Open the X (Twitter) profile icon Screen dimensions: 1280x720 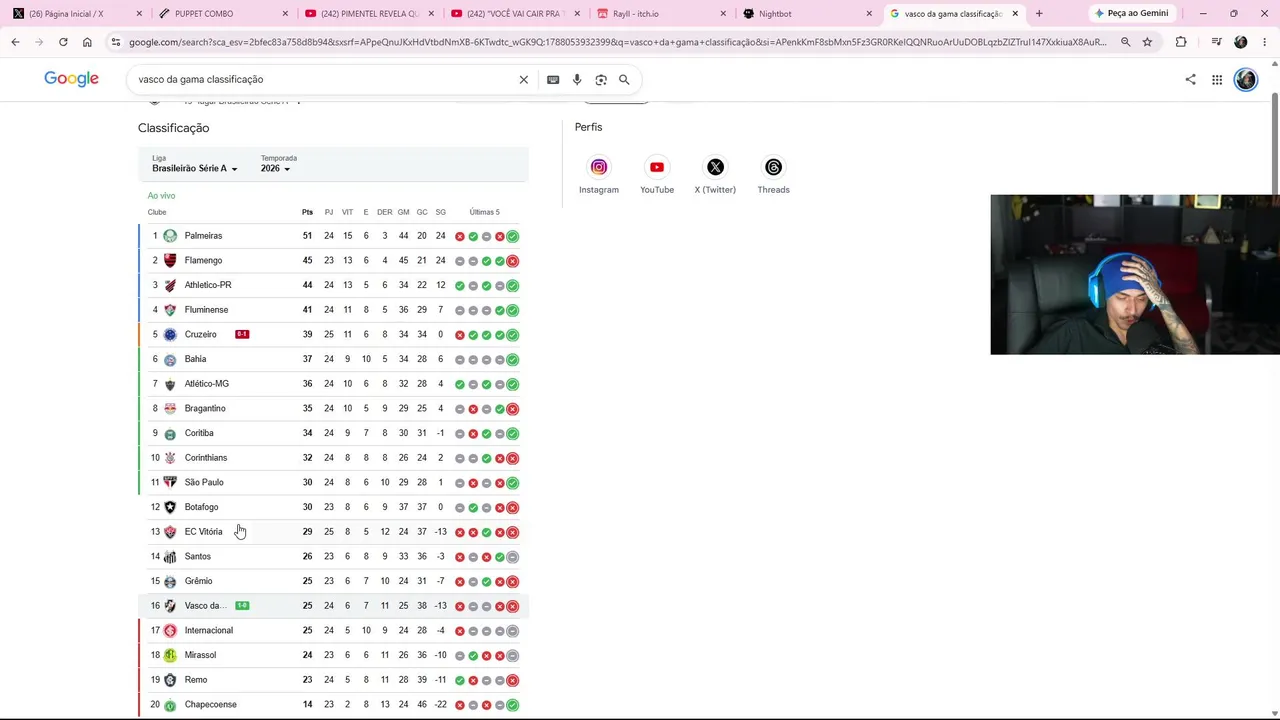715,167
